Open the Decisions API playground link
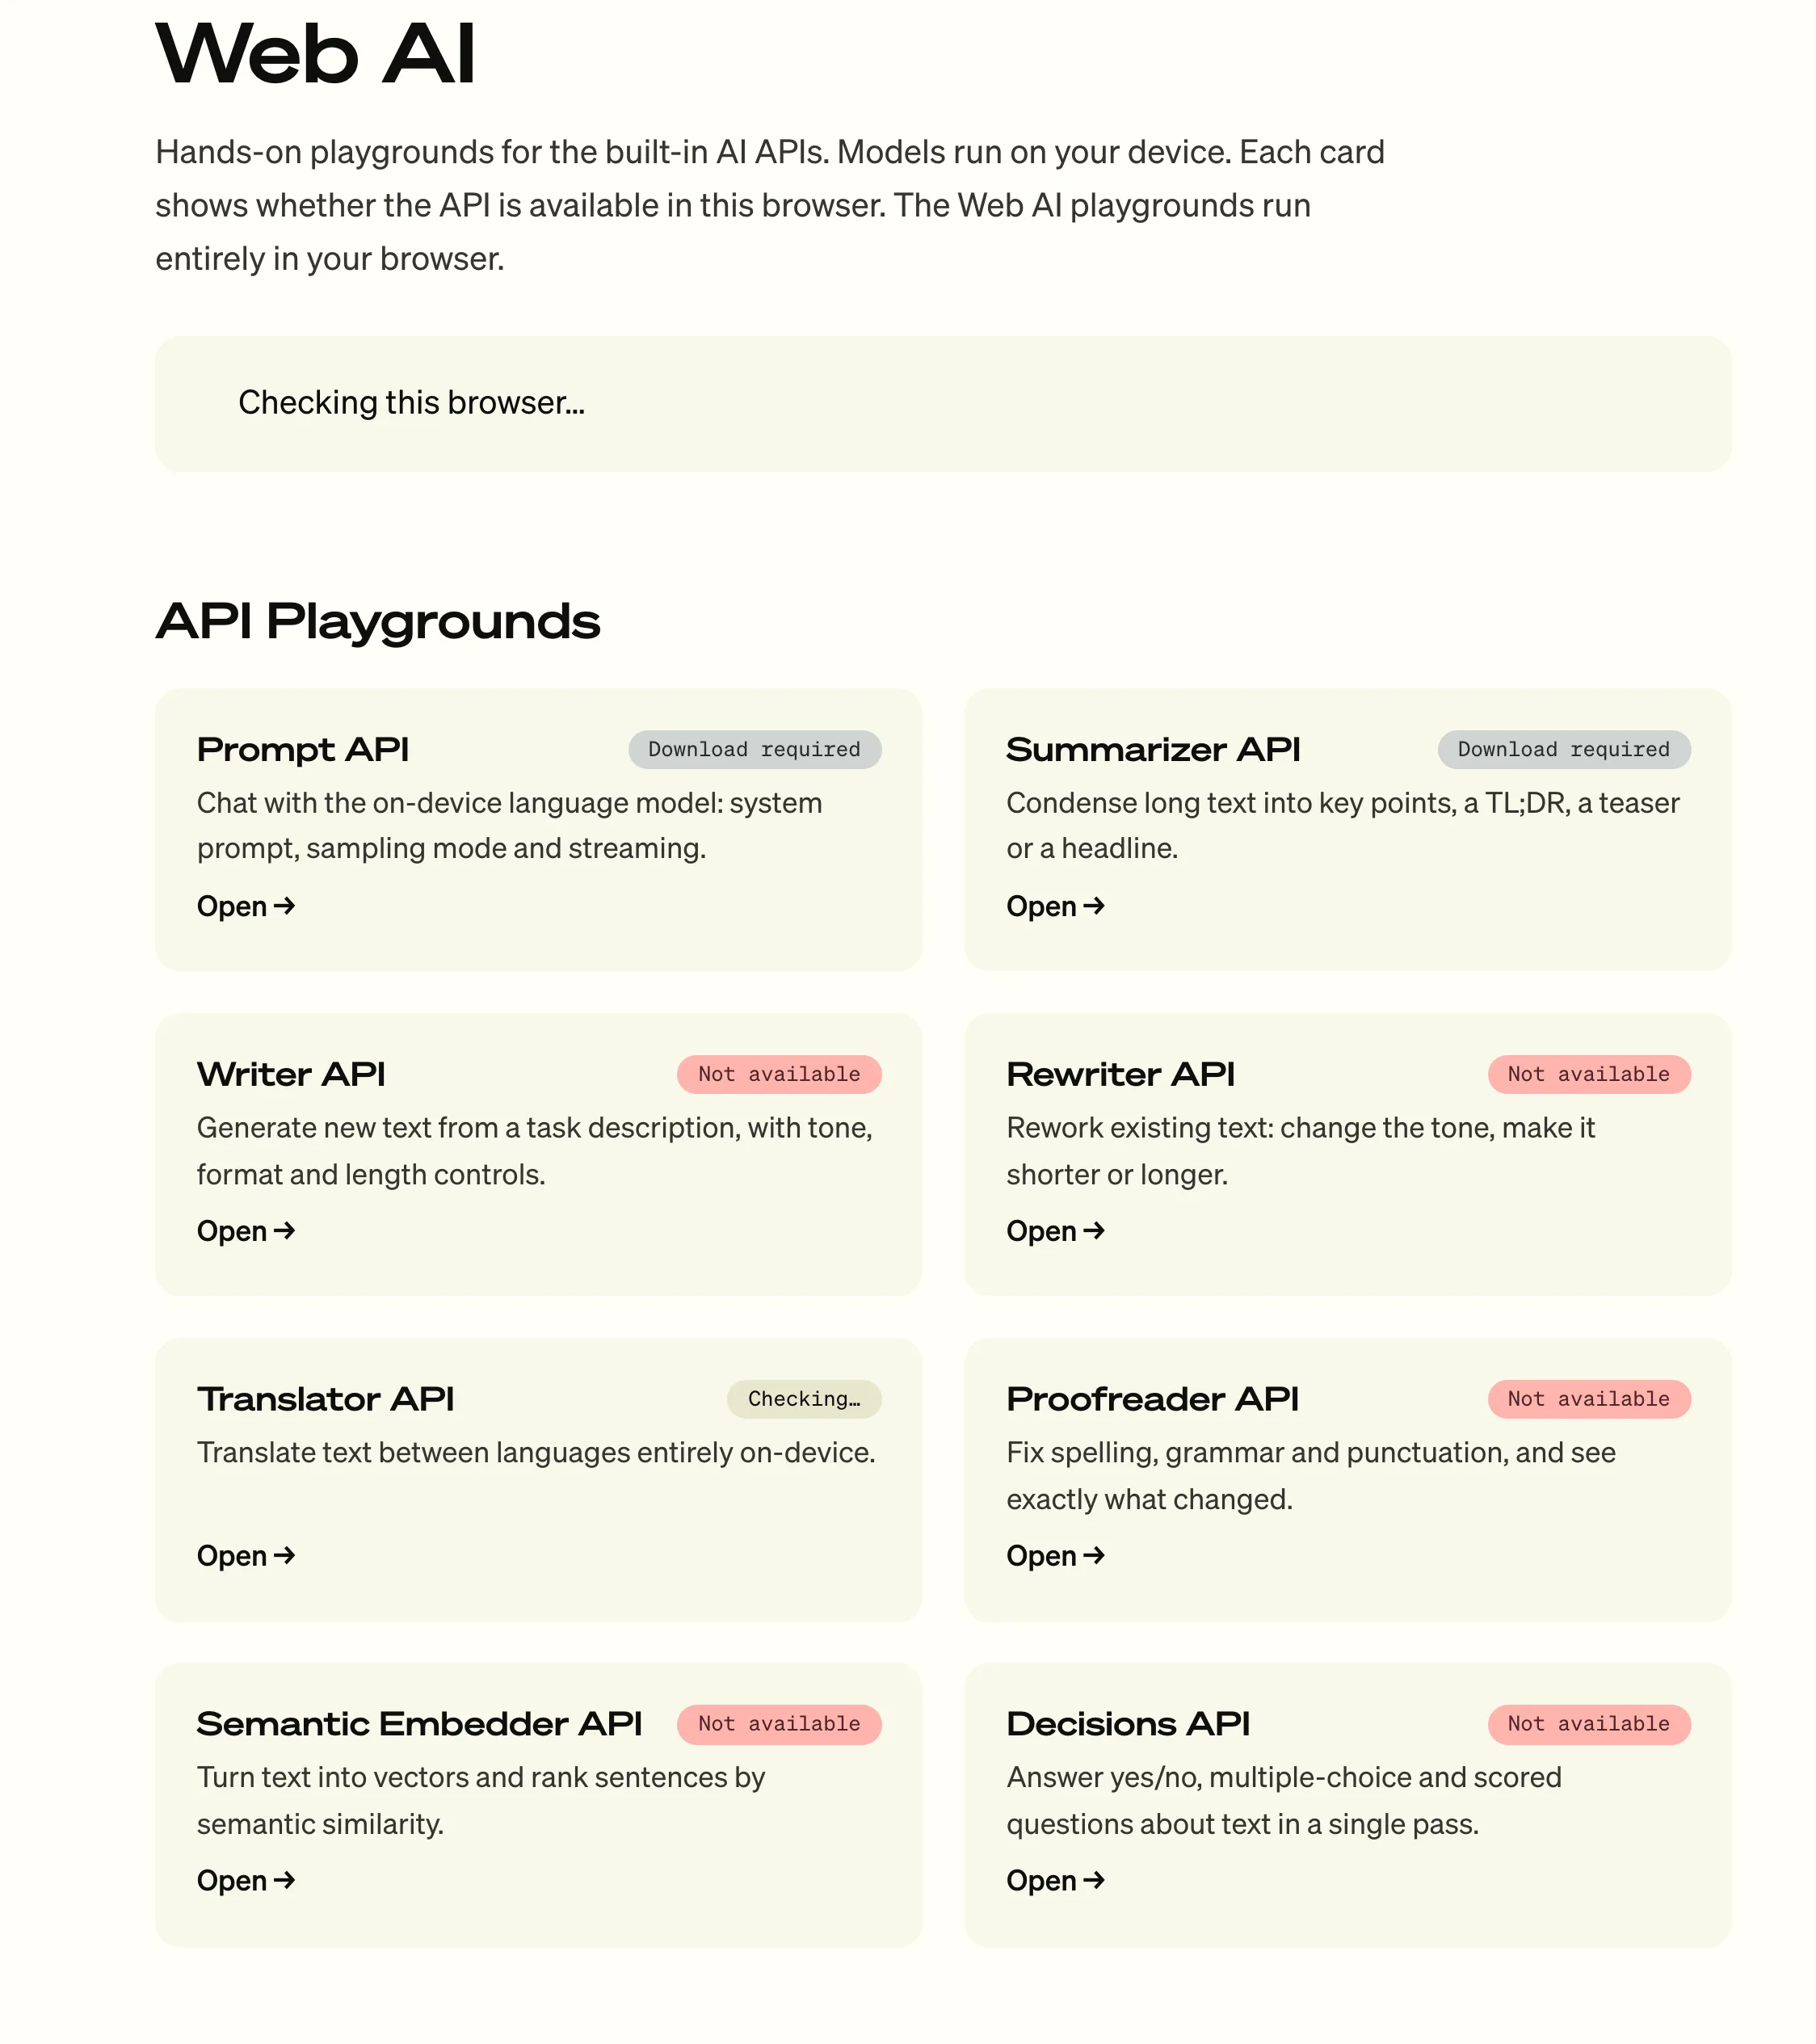Image resolution: width=1816 pixels, height=2044 pixels. (1055, 1881)
